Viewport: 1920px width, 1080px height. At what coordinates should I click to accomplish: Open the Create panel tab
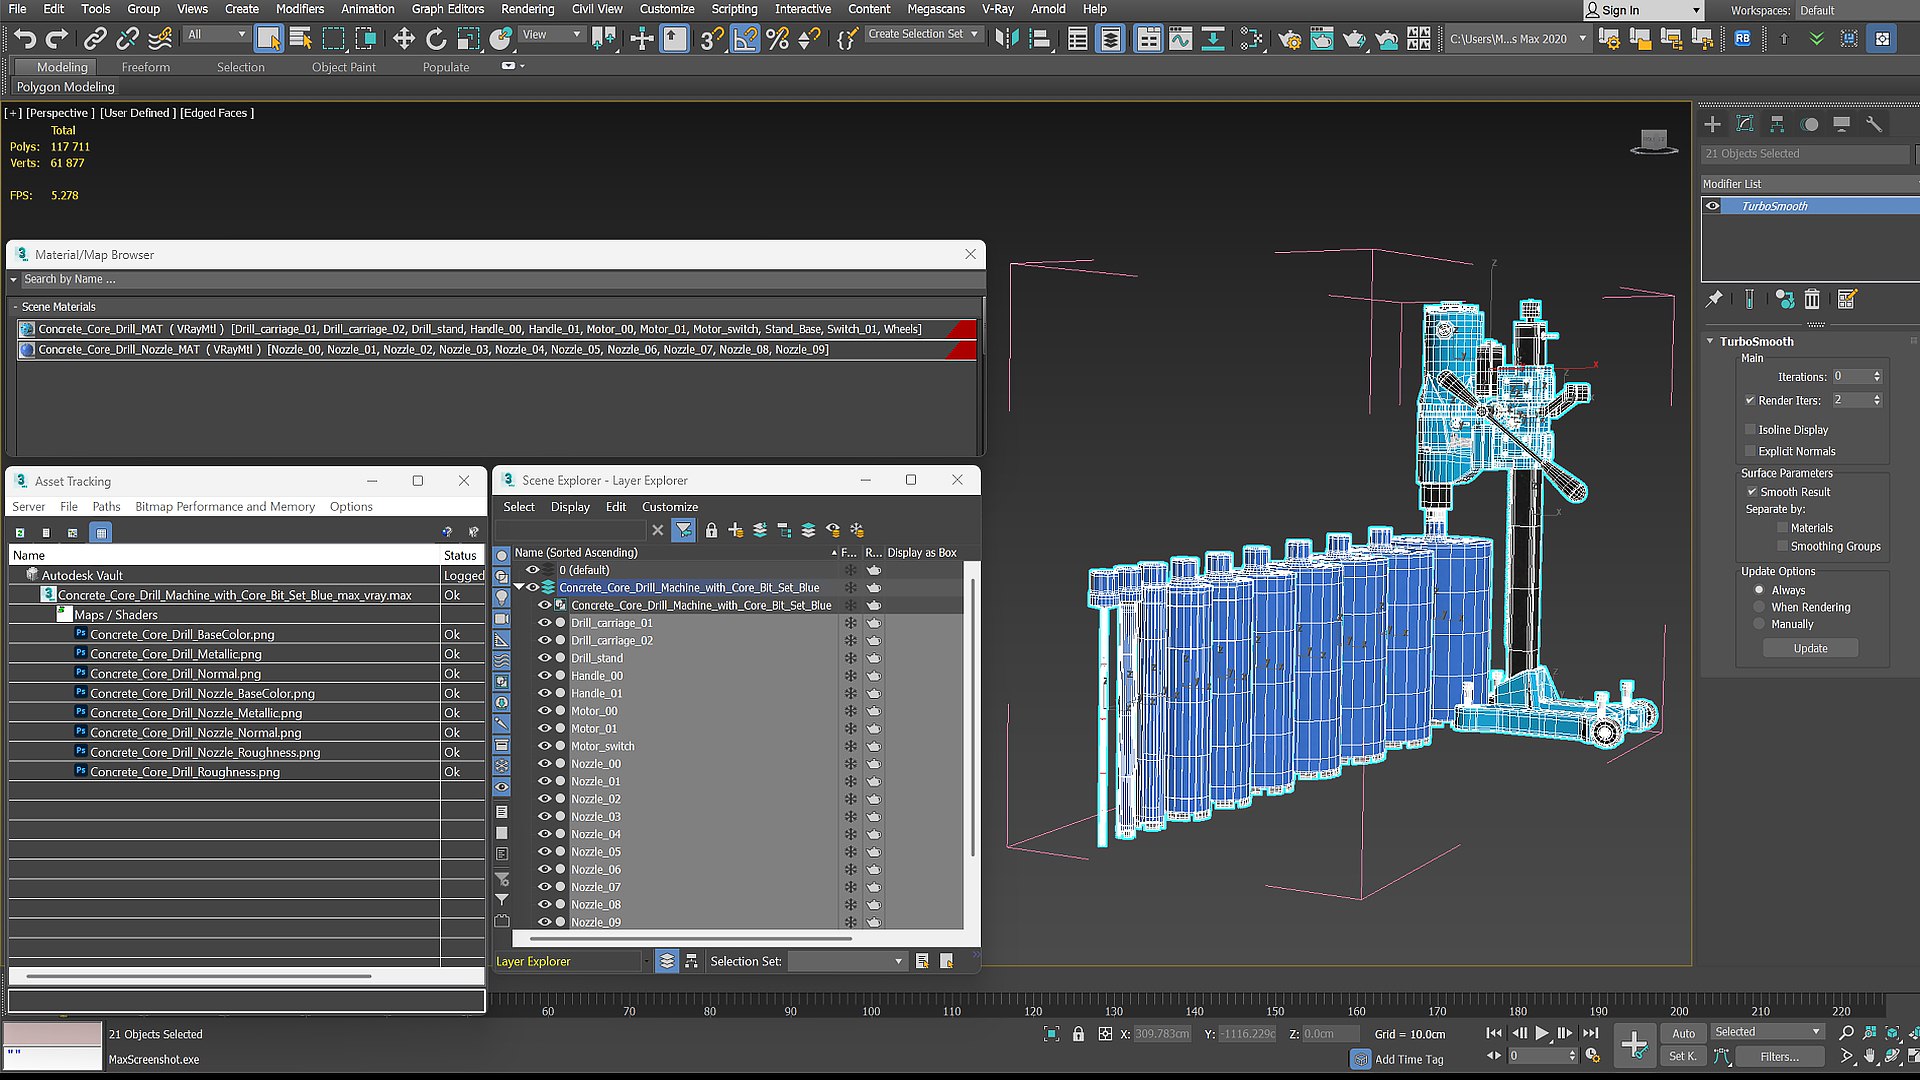point(1713,124)
